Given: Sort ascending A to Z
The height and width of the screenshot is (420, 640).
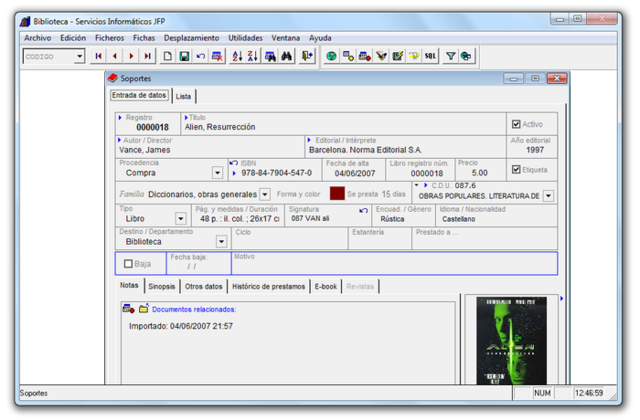Looking at the screenshot, I should (237, 56).
